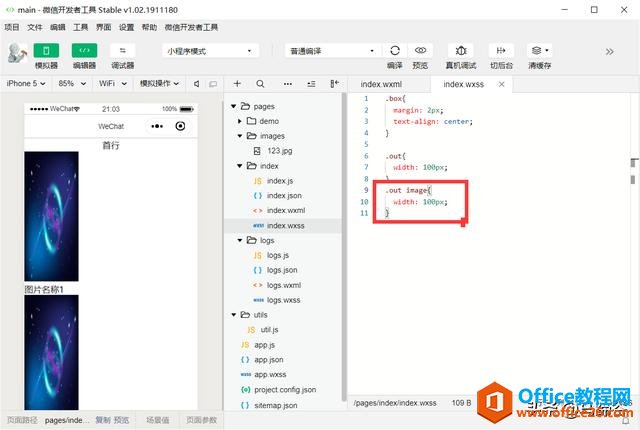Image resolution: width=640 pixels, height=430 pixels.
Task: Click the 真机调试 remote debug icon
Action: pos(461,50)
